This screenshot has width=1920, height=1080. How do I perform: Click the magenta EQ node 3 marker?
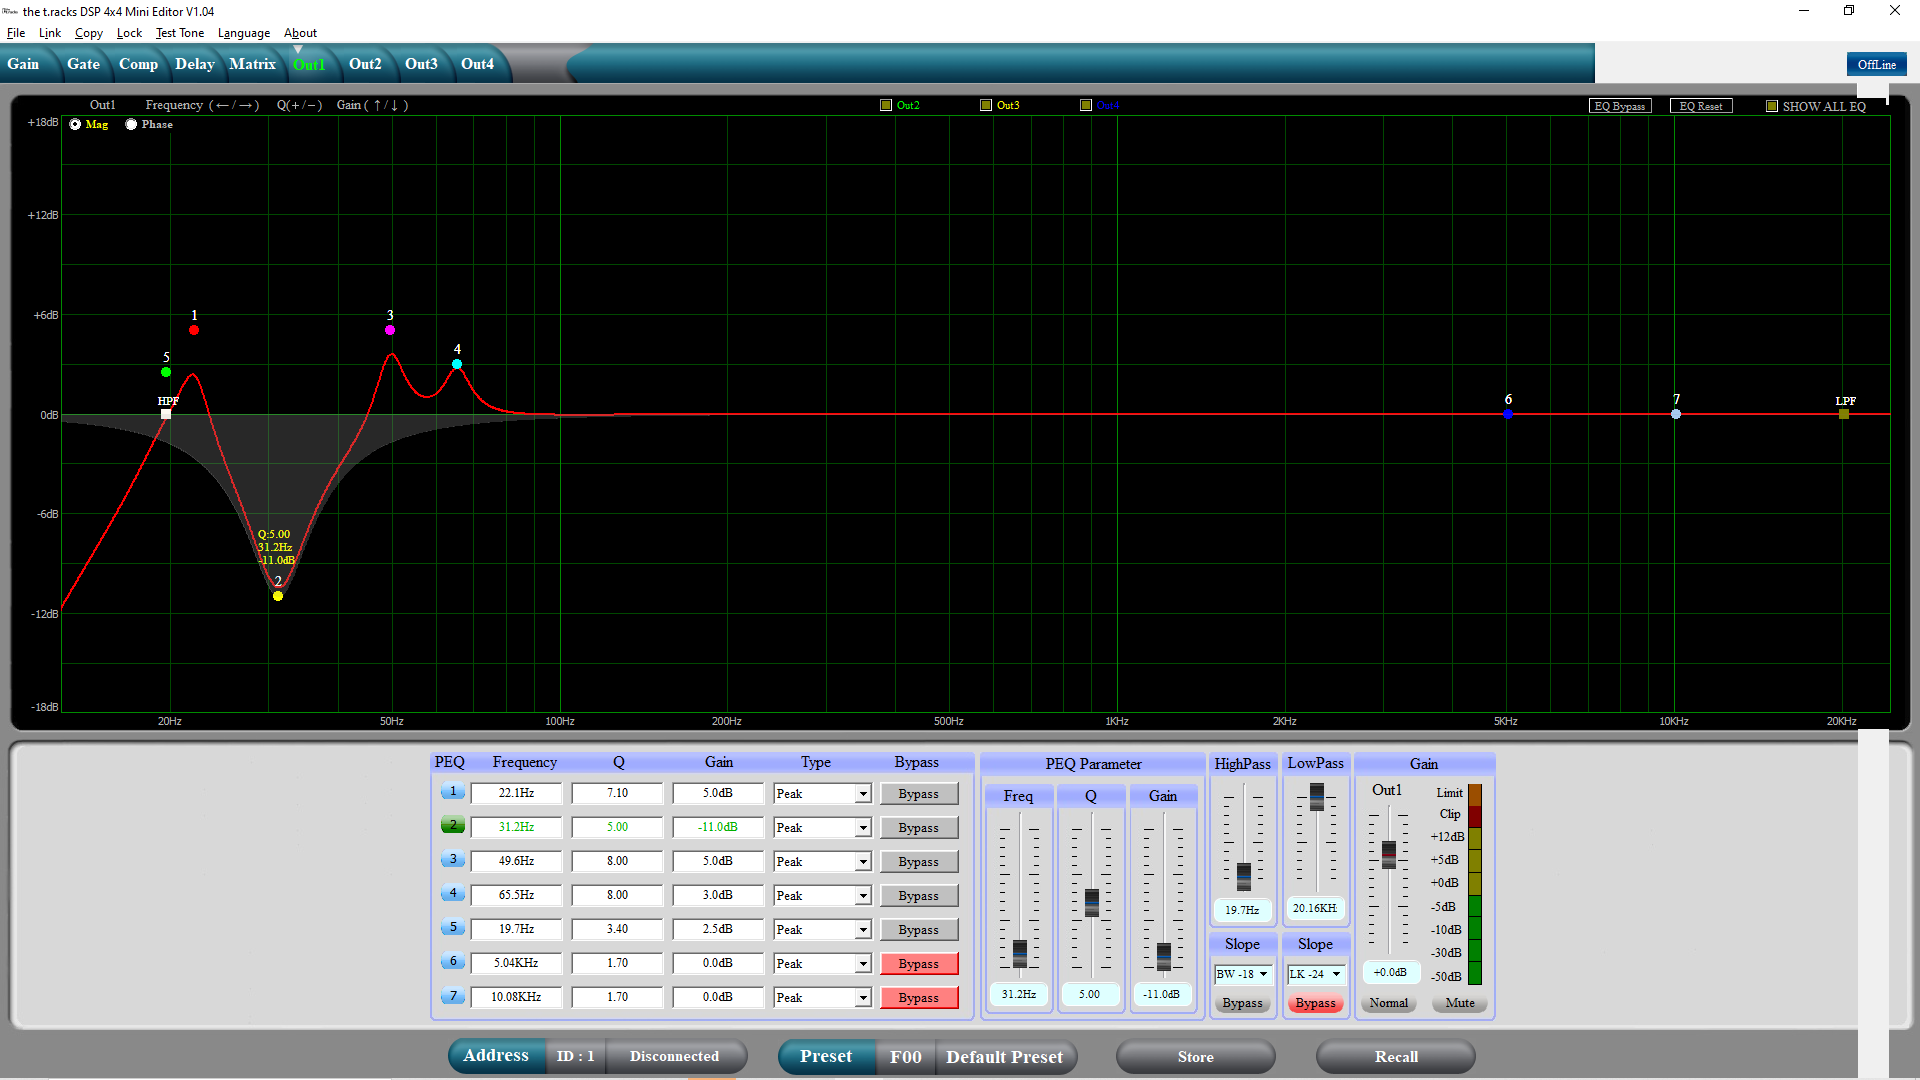(x=390, y=330)
